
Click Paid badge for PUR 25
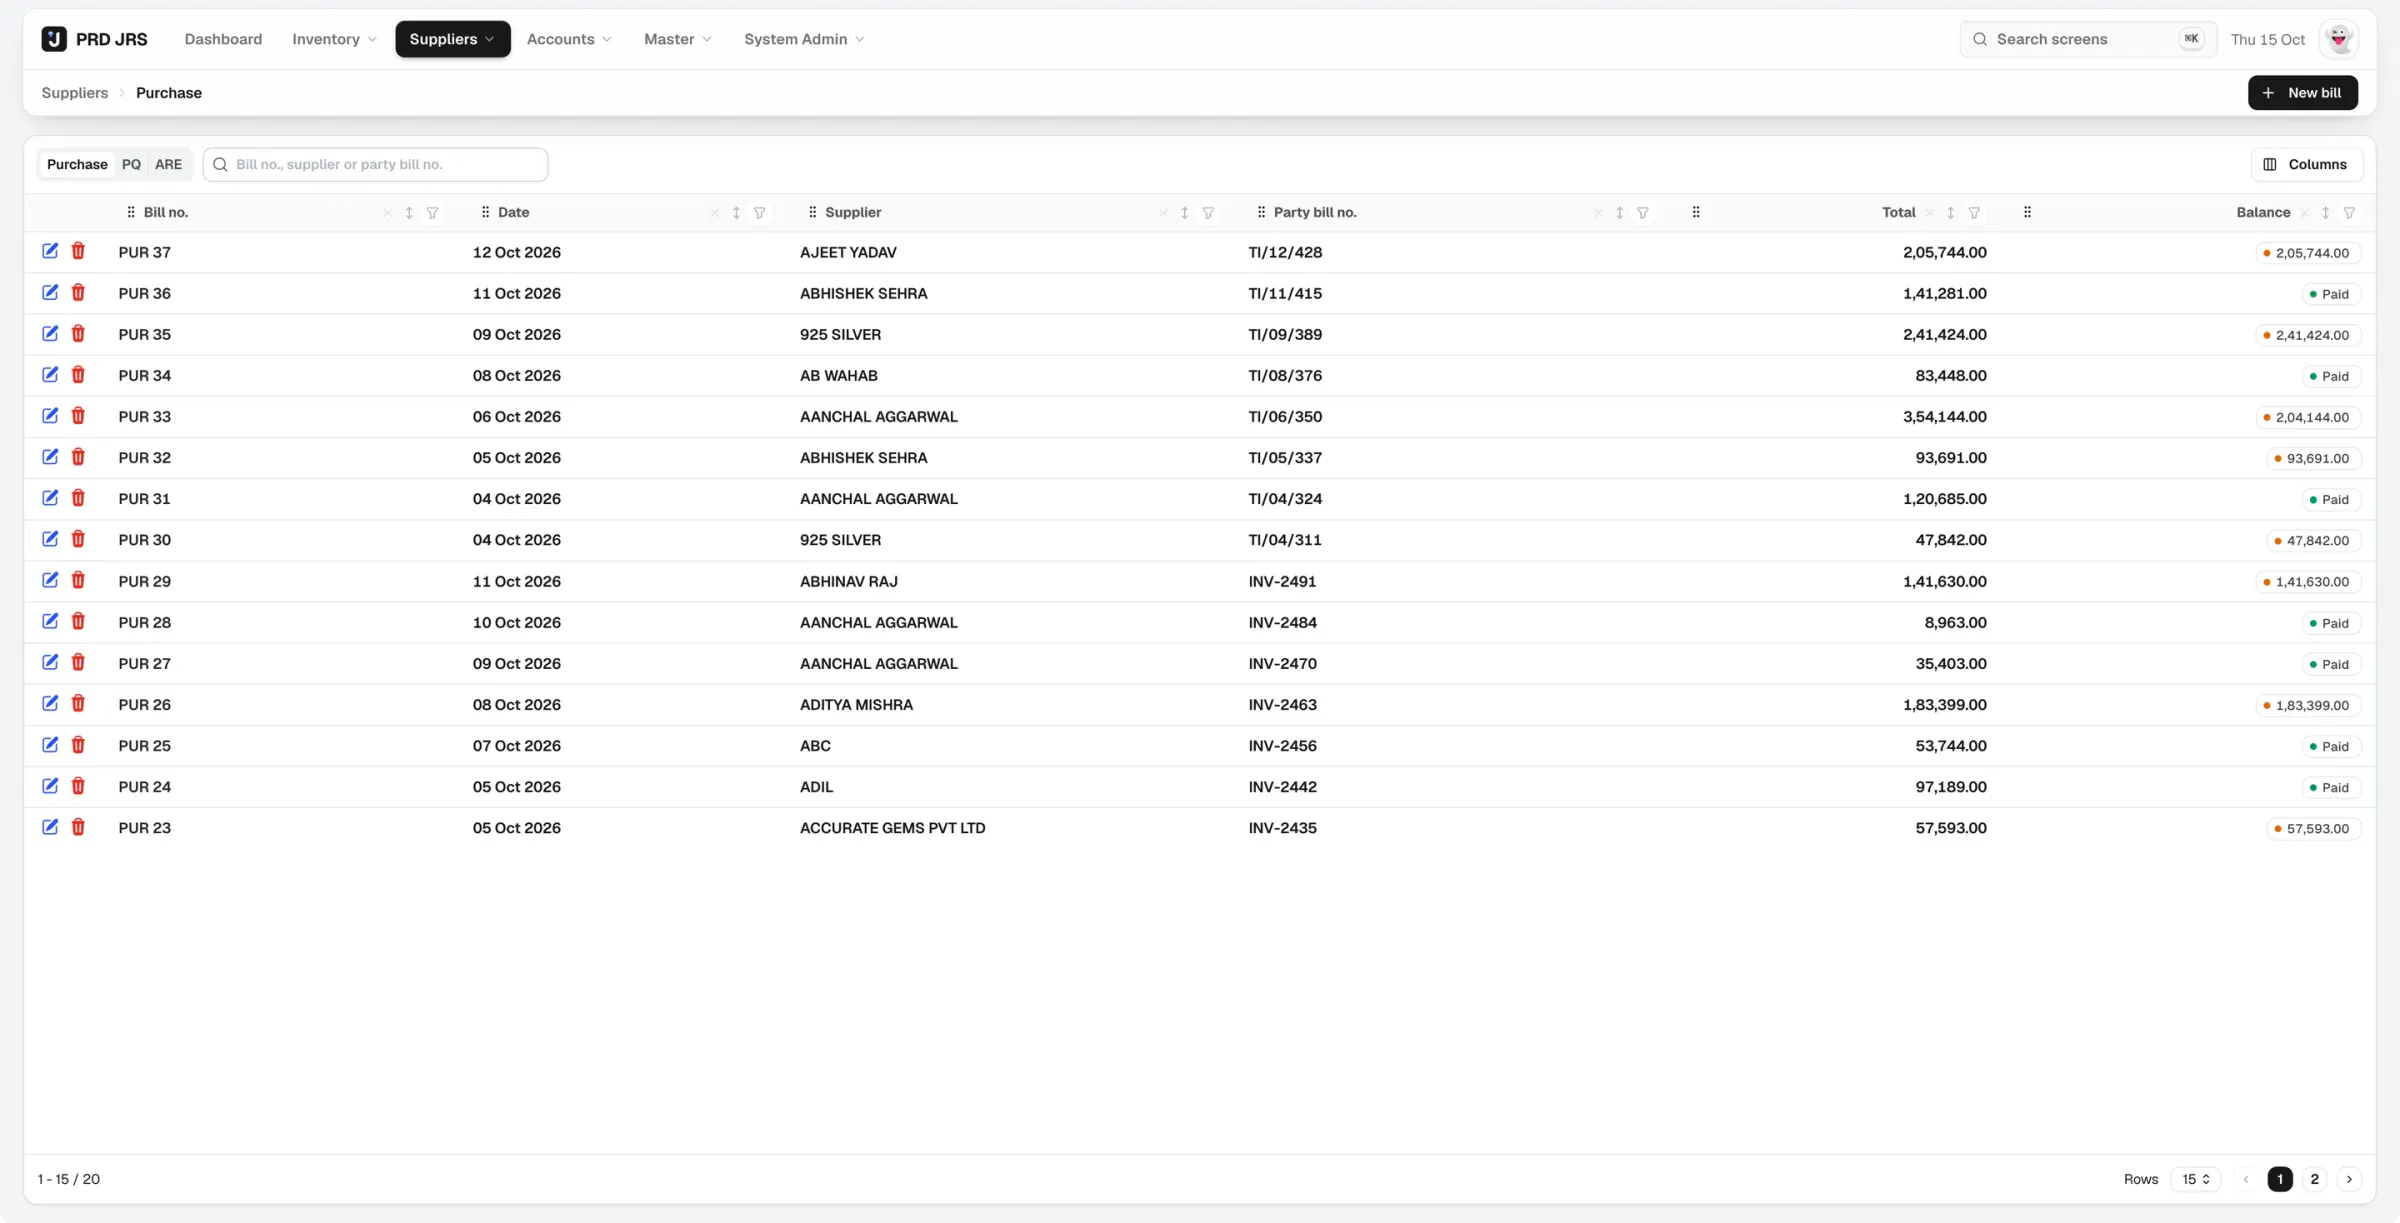tap(2330, 746)
